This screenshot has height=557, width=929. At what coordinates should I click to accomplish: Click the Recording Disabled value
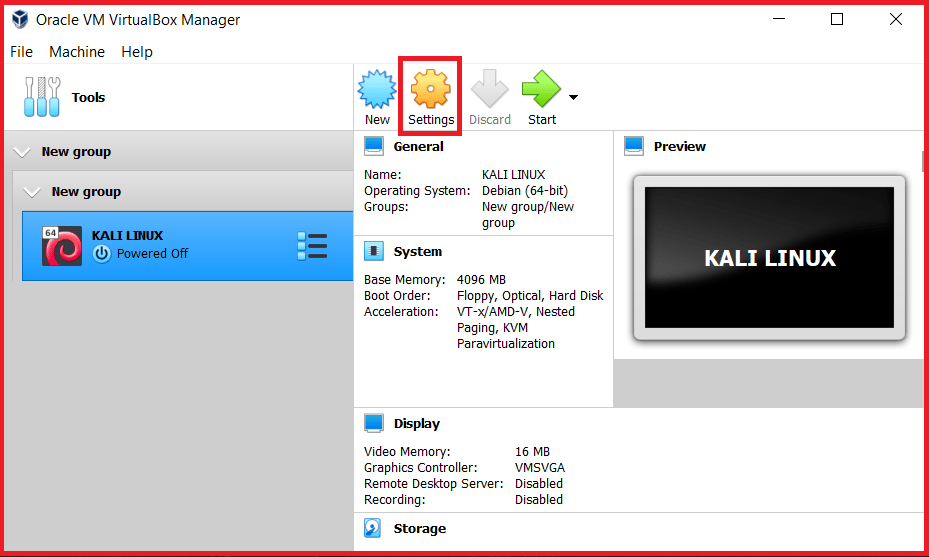(x=539, y=500)
